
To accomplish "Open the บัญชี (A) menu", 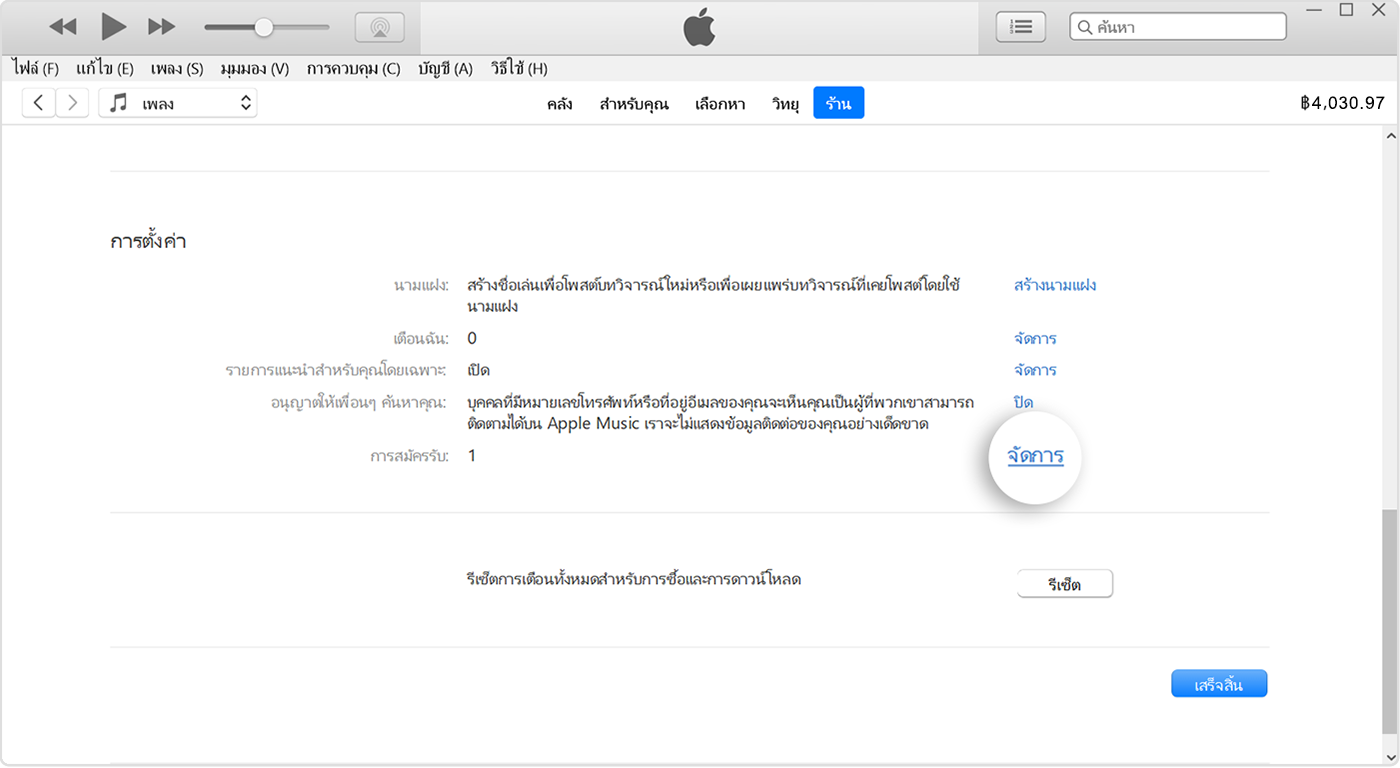I will coord(446,69).
